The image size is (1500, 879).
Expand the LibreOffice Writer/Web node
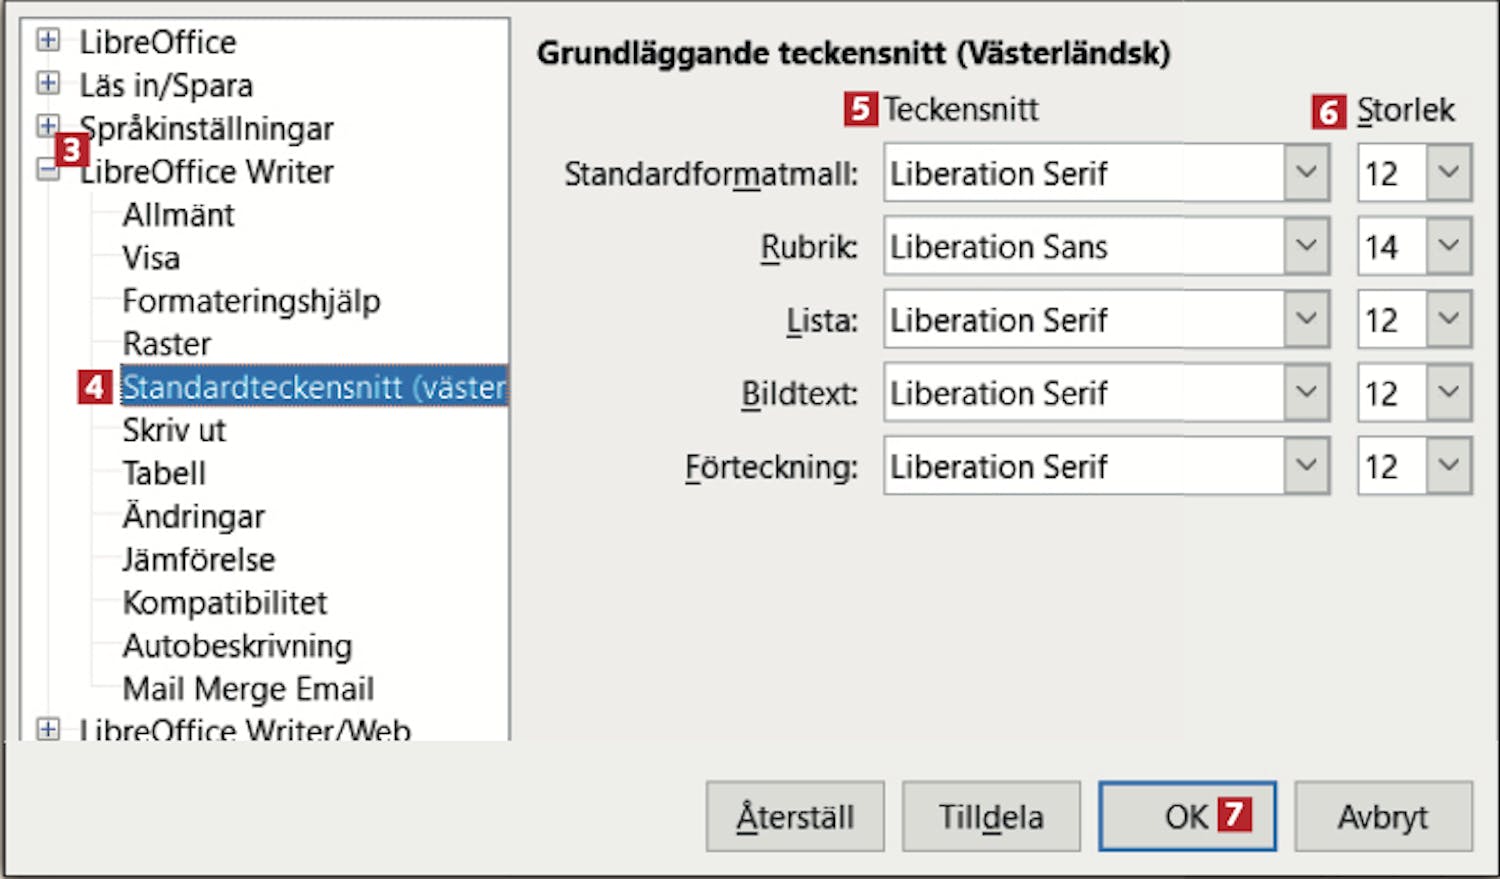click(x=47, y=729)
